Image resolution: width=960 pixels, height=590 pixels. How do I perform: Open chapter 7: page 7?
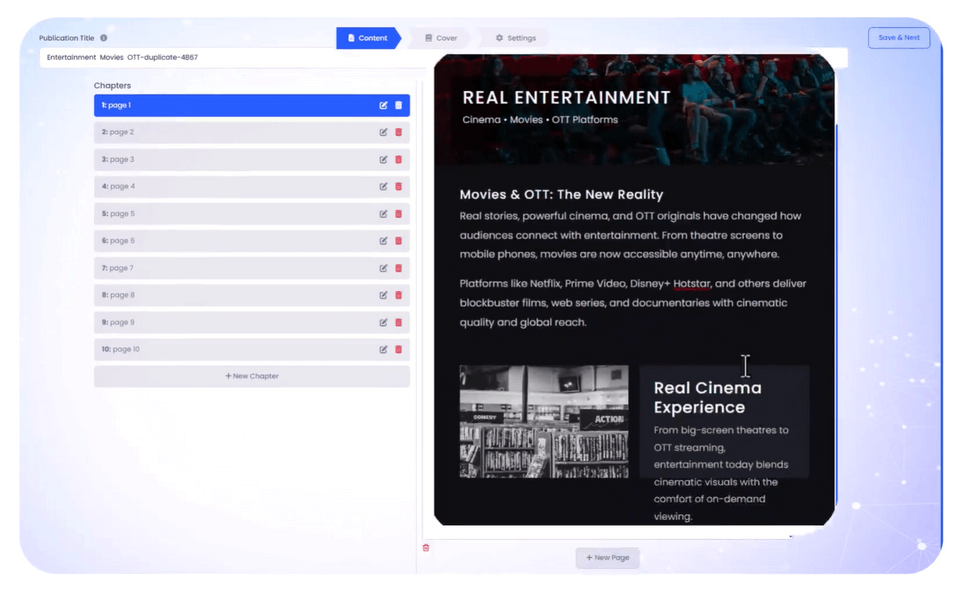252,268
